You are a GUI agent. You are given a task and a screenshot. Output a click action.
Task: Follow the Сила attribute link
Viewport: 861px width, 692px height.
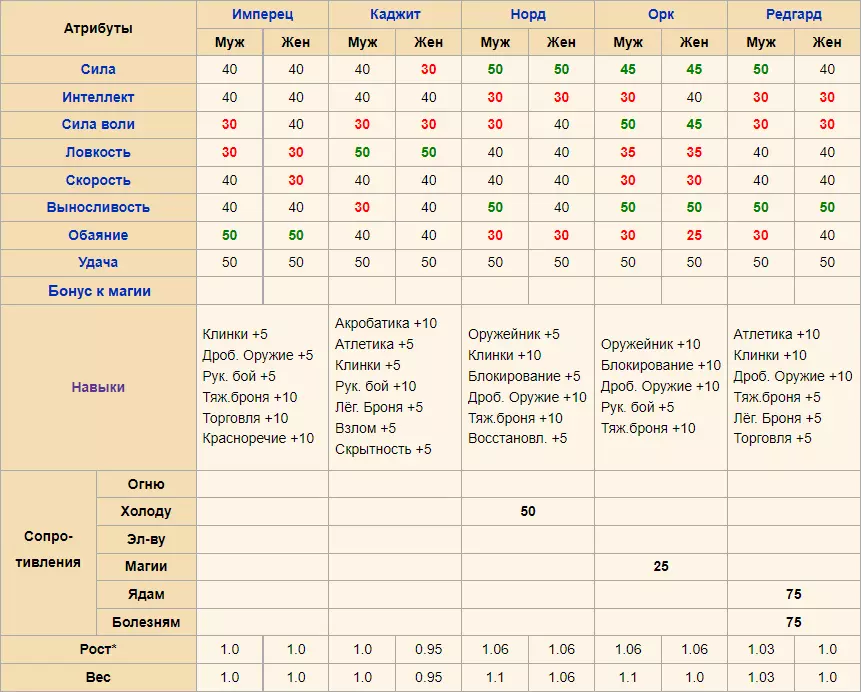coord(98,69)
